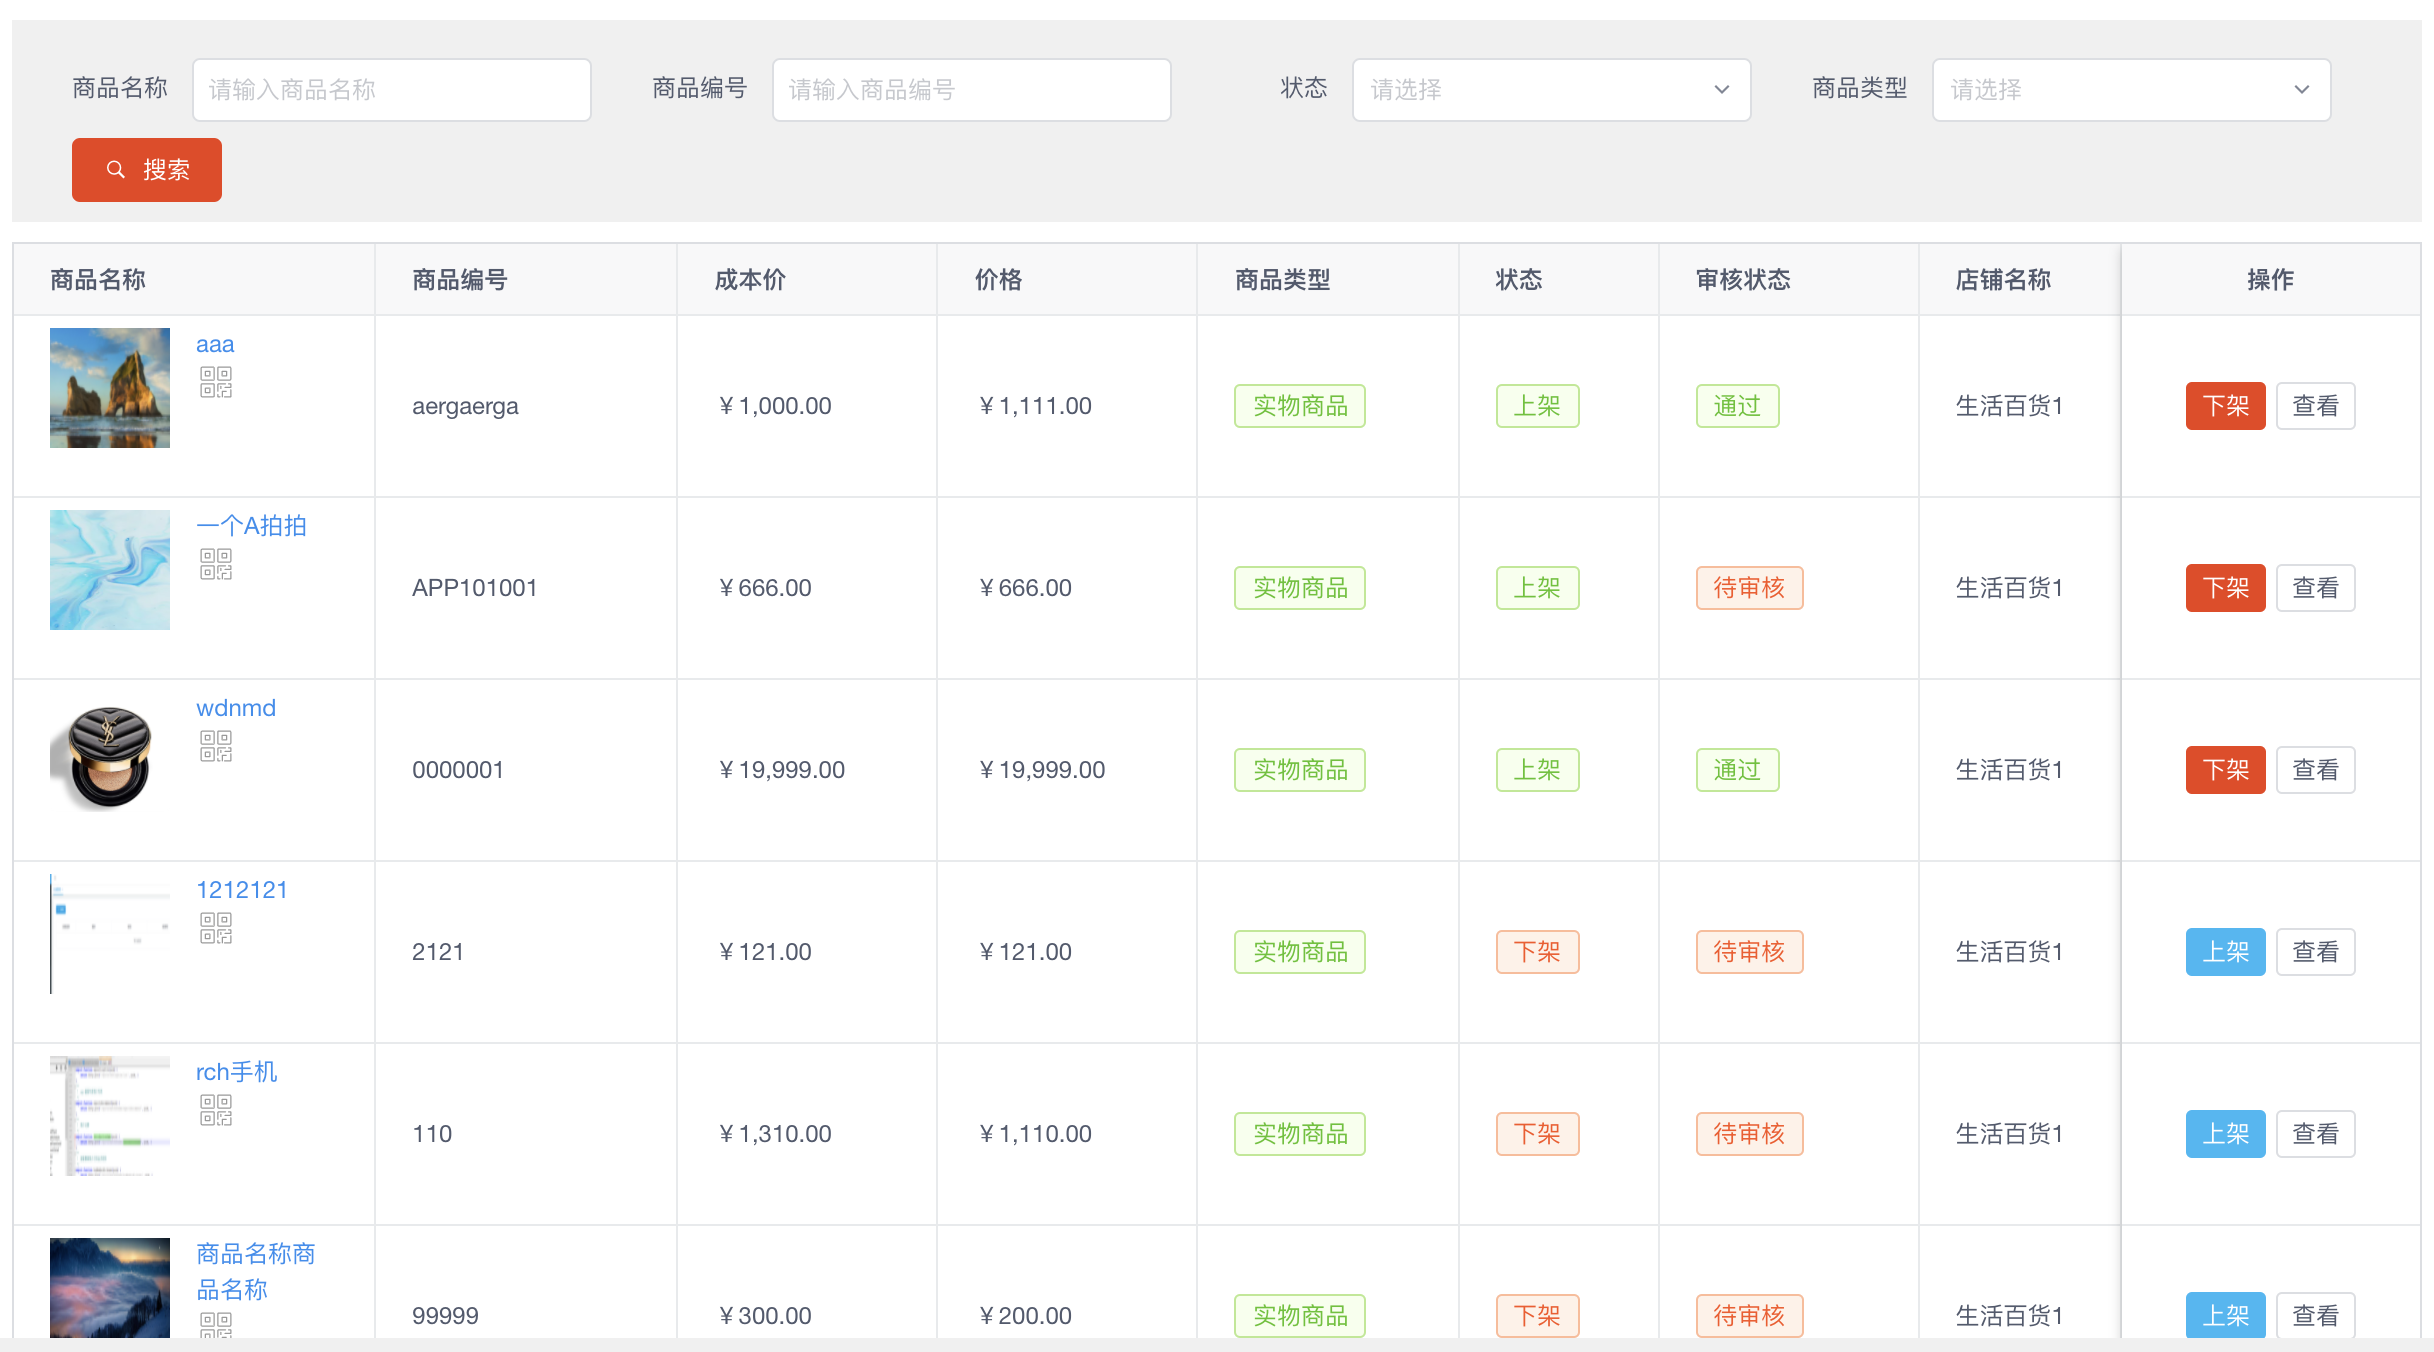Click the rch手机 product thumbnail
Image resolution: width=2434 pixels, height=1352 pixels.
pos(110,1116)
